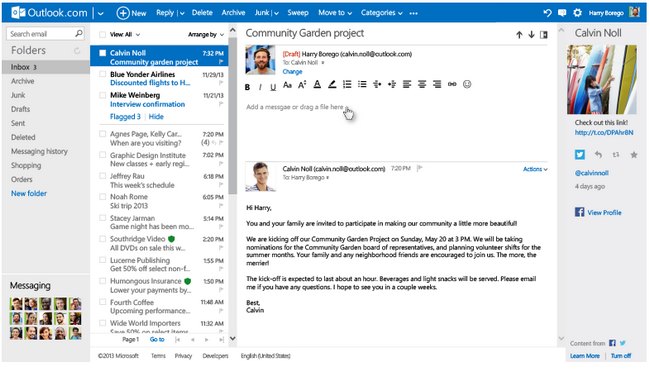Tick the Calvin Noll message checkbox

coord(102,53)
